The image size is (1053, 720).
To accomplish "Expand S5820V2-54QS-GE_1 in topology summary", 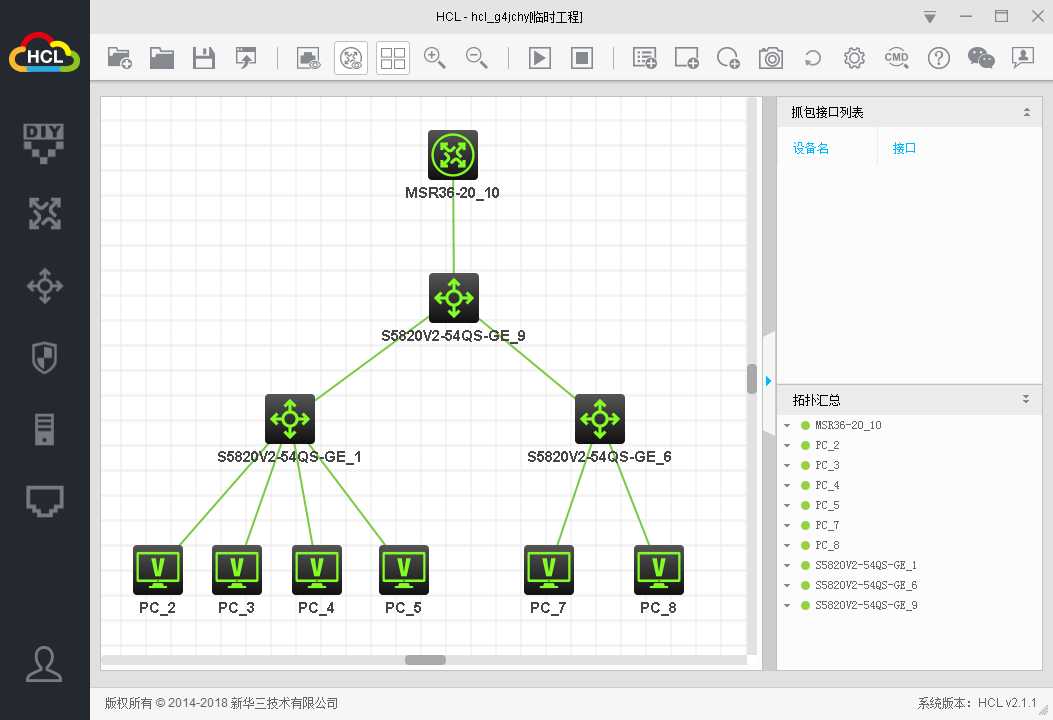I will pyautogui.click(x=787, y=566).
